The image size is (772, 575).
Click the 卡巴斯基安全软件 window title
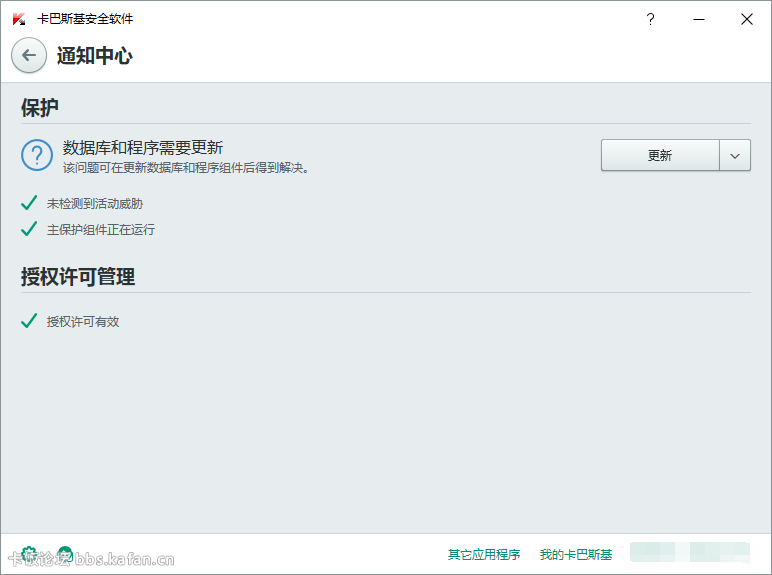[x=85, y=19]
